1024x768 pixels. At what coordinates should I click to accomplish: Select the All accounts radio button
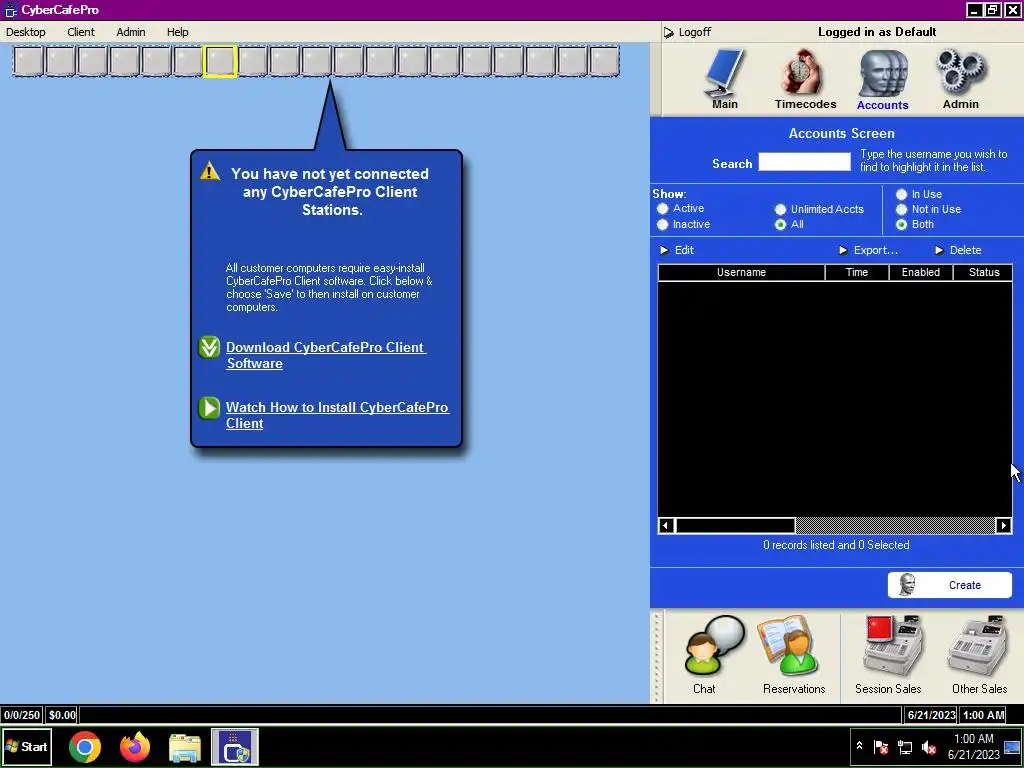pyautogui.click(x=780, y=224)
